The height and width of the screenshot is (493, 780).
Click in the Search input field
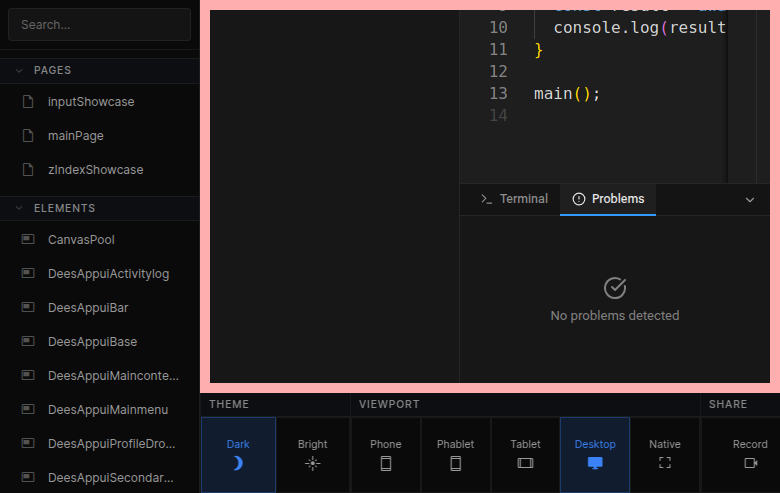(99, 25)
